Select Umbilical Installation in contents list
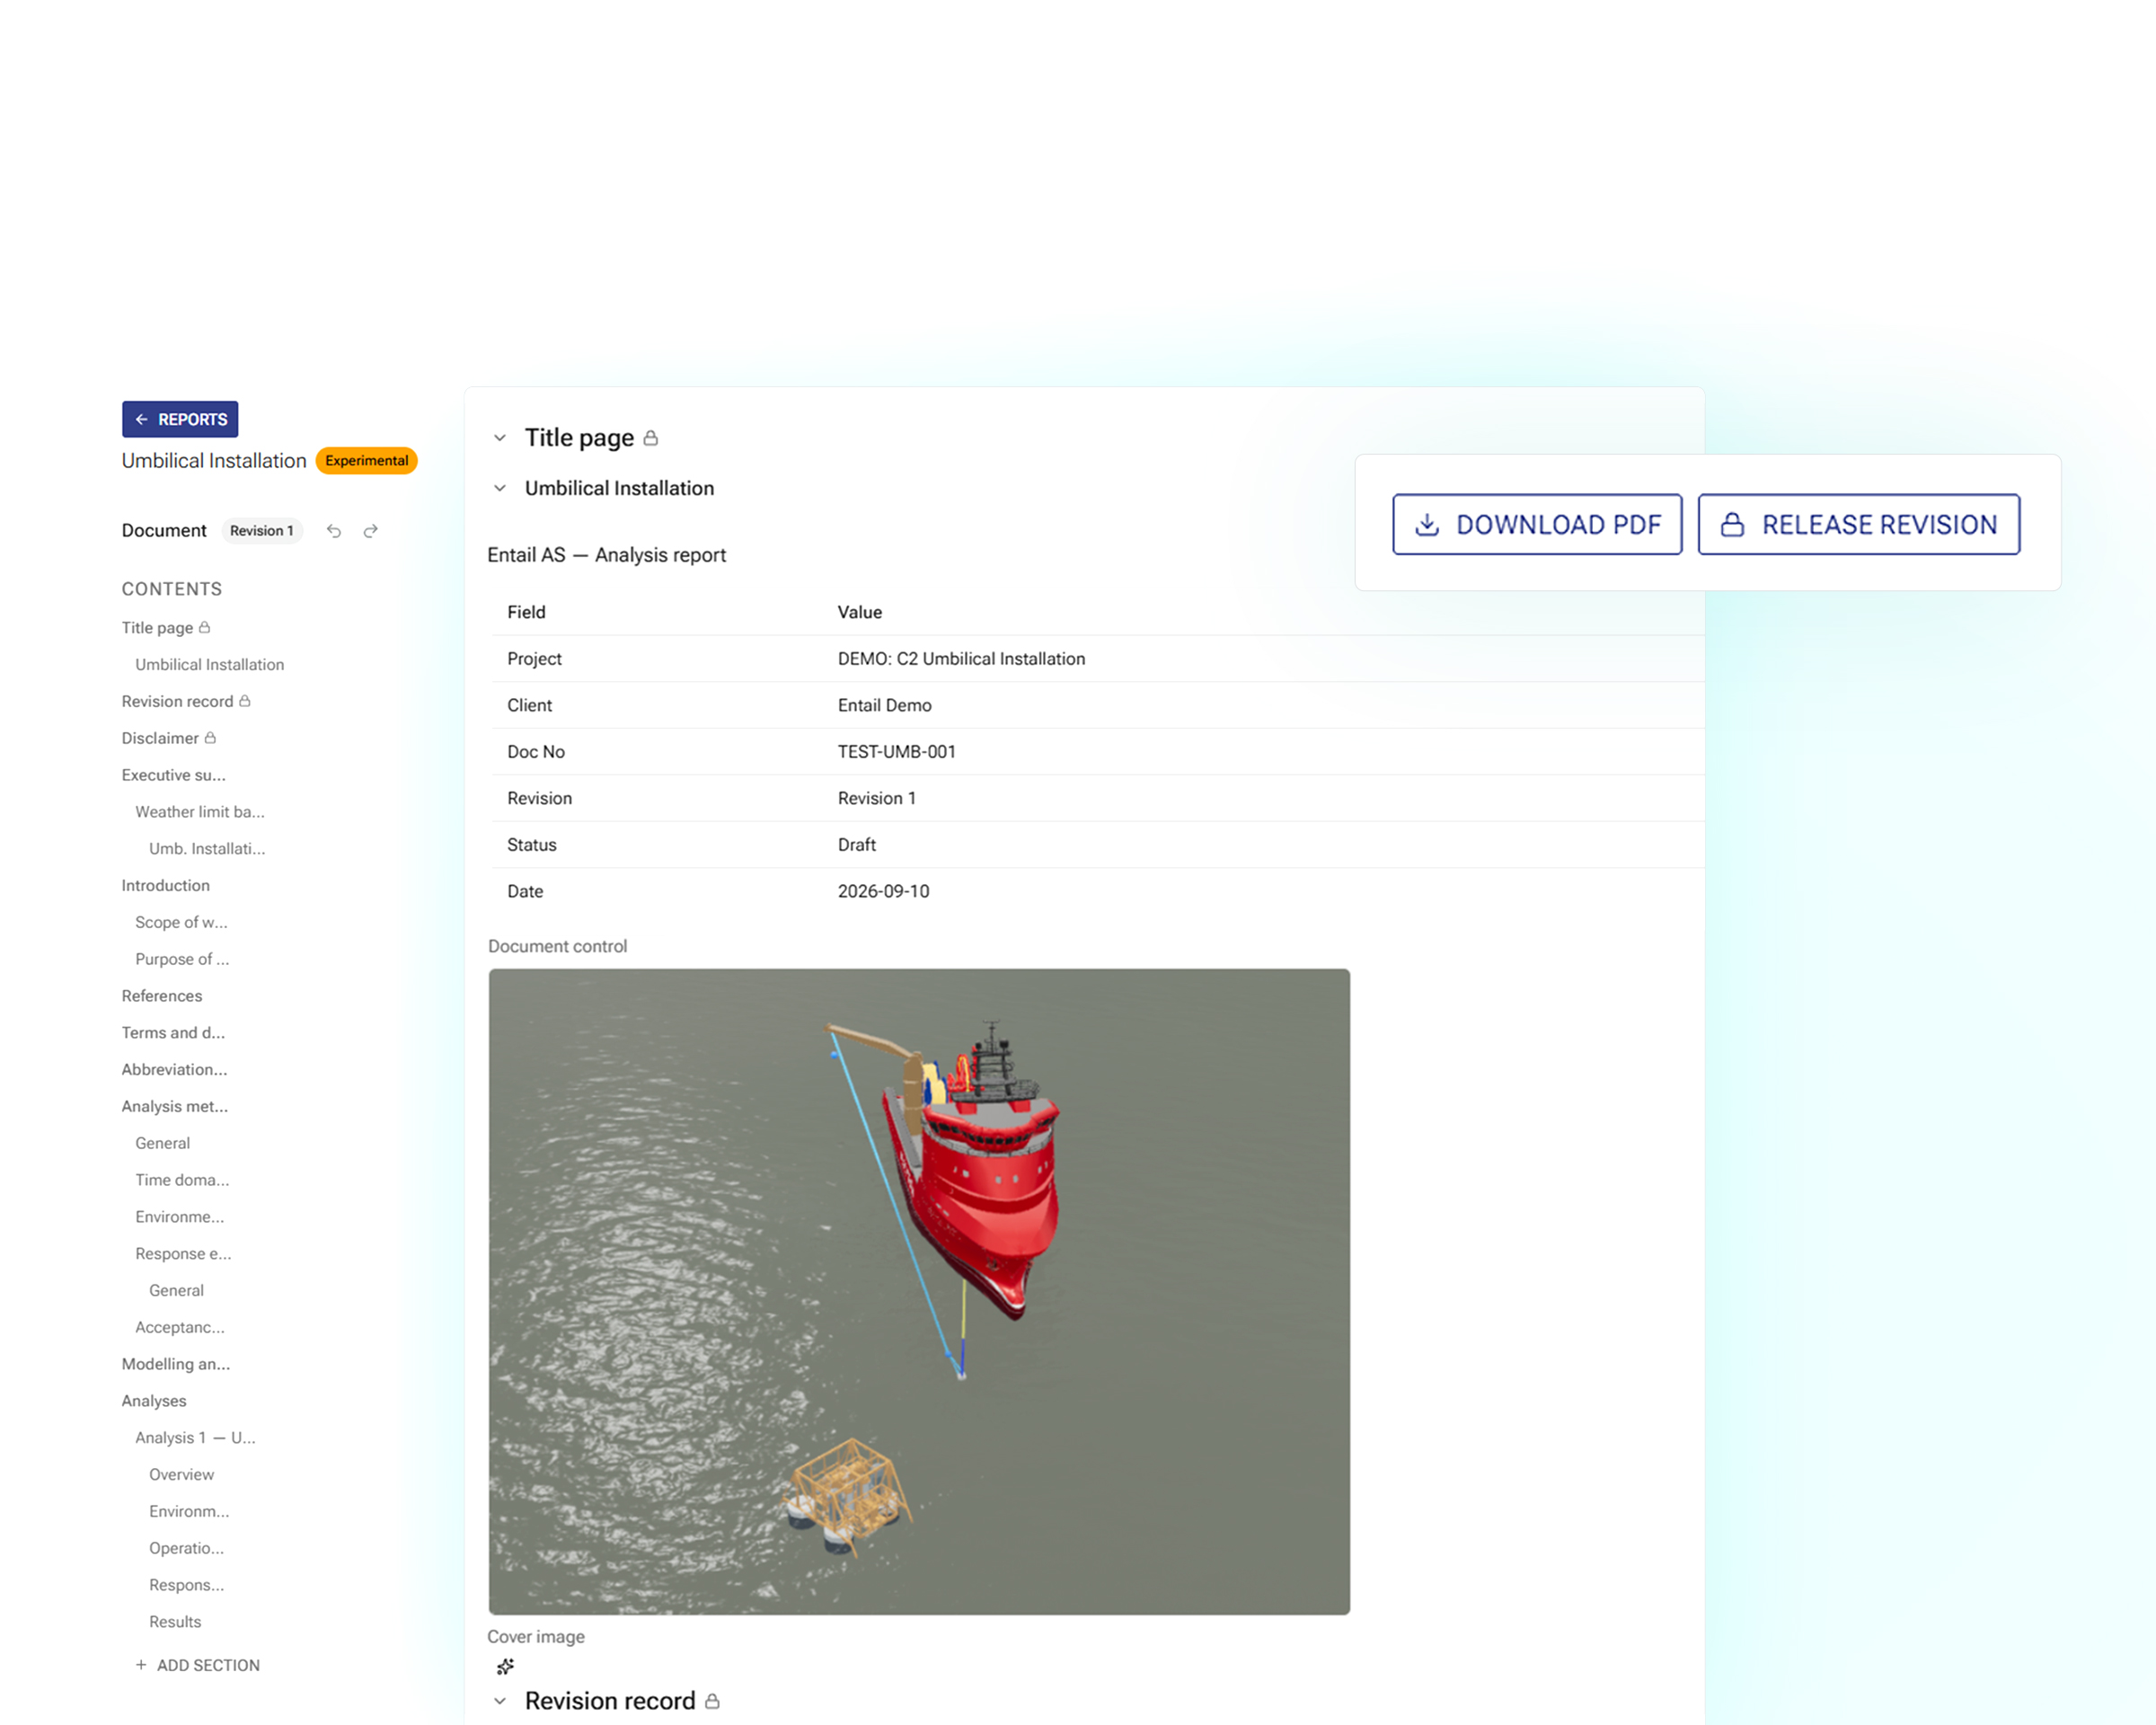The width and height of the screenshot is (2156, 1725). tap(210, 665)
